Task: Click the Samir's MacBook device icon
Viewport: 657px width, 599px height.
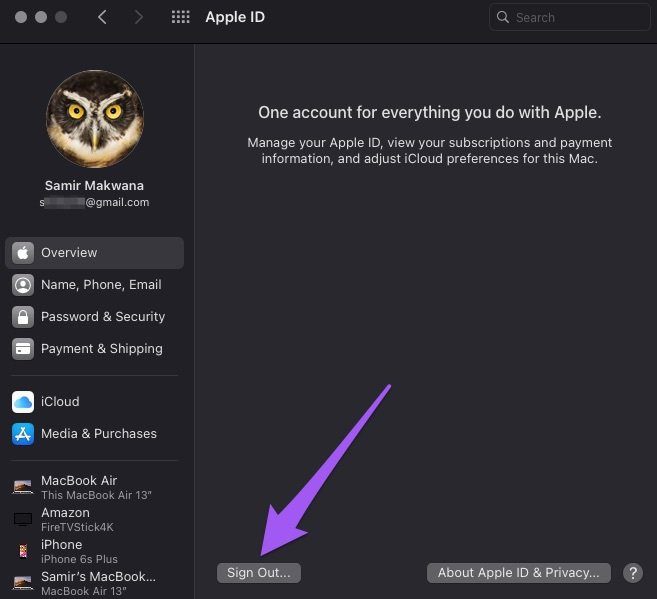Action: coord(23,583)
